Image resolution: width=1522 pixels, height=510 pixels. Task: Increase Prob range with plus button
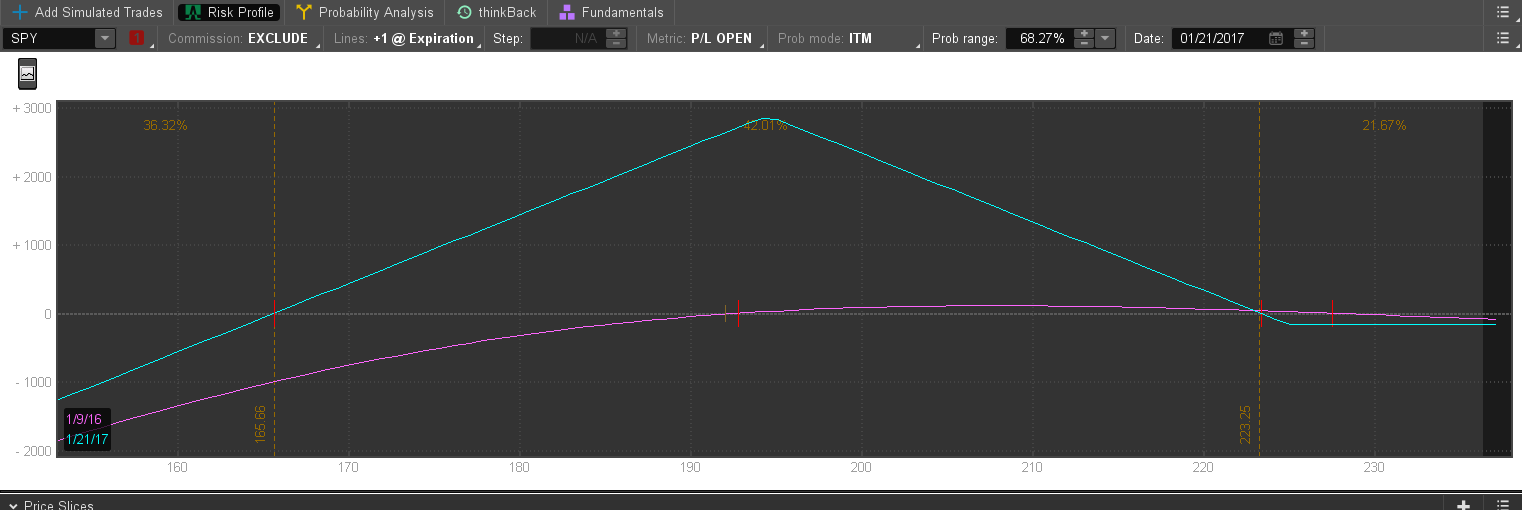click(x=1083, y=33)
